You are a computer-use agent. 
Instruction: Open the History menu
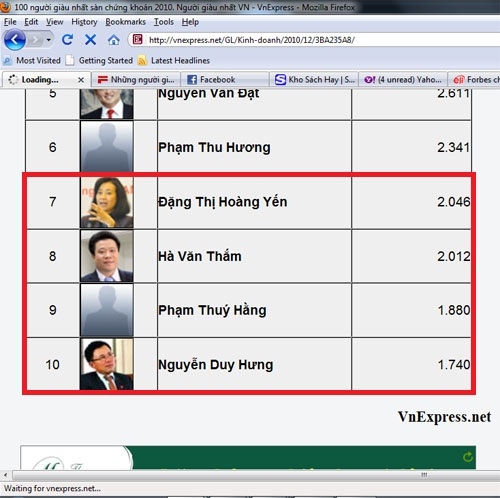tap(84, 22)
